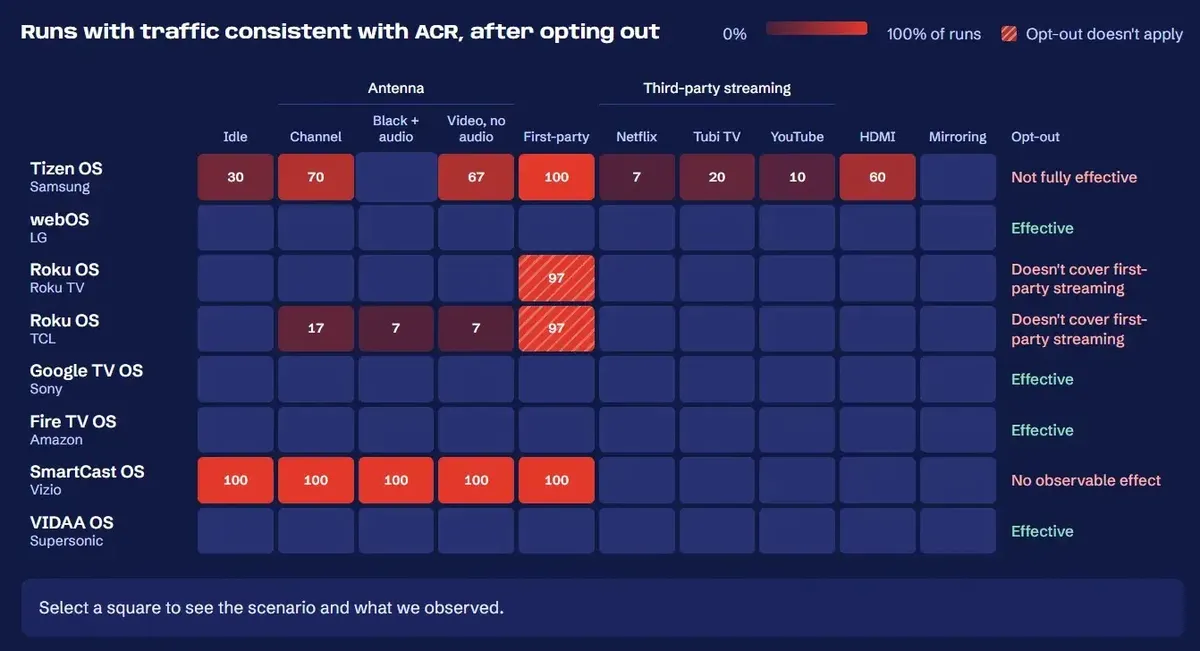Select the Tizen OS Video, no audio square
Viewport: 1200px width, 651px height.
coord(476,177)
